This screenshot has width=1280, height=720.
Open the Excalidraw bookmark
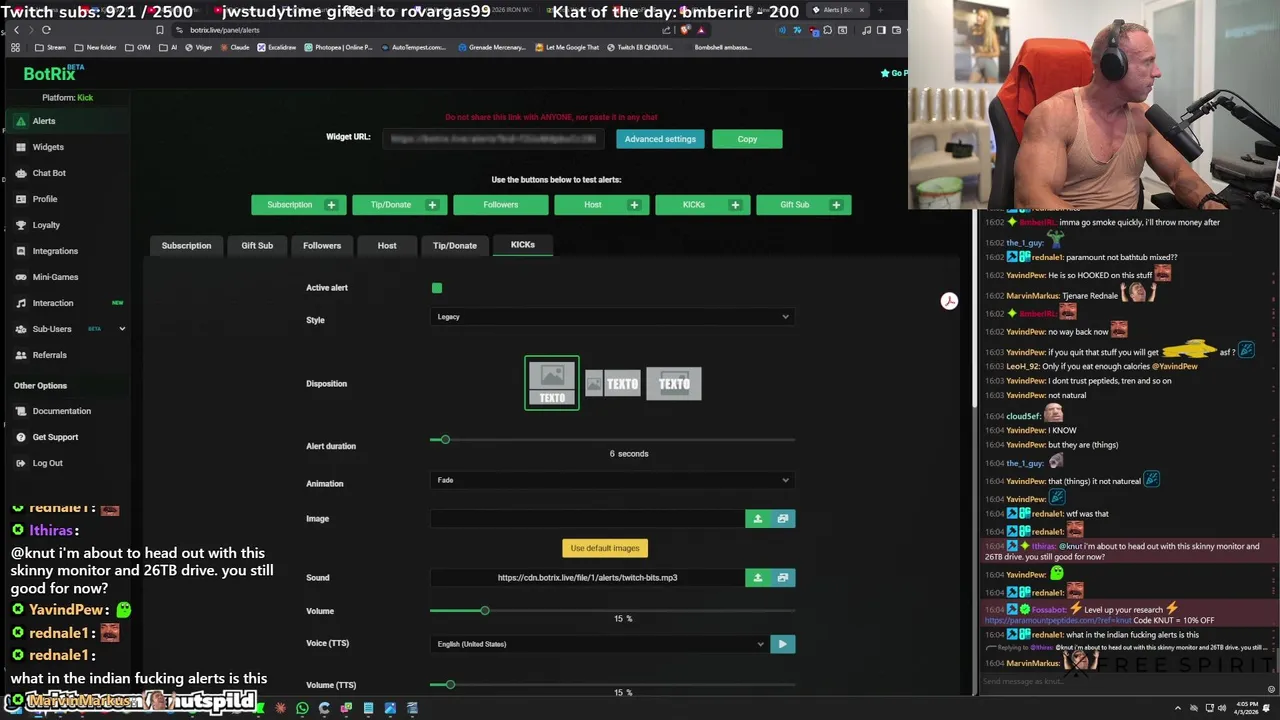[x=276, y=47]
